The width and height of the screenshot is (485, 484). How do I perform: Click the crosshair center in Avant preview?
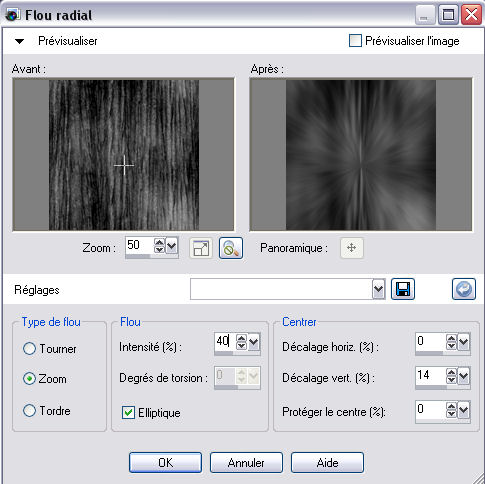point(124,165)
